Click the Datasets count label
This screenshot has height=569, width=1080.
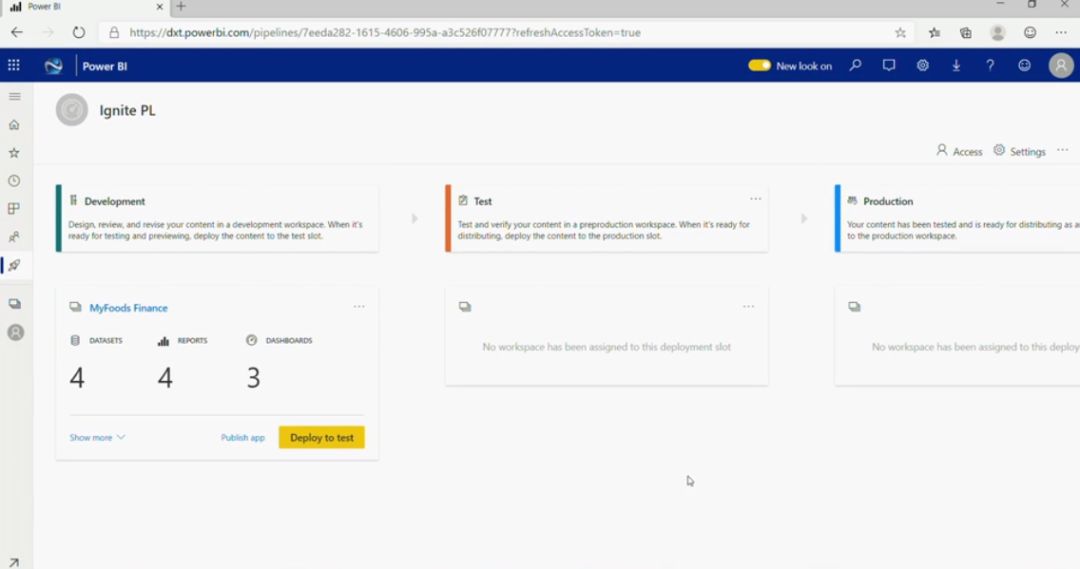[105, 340]
